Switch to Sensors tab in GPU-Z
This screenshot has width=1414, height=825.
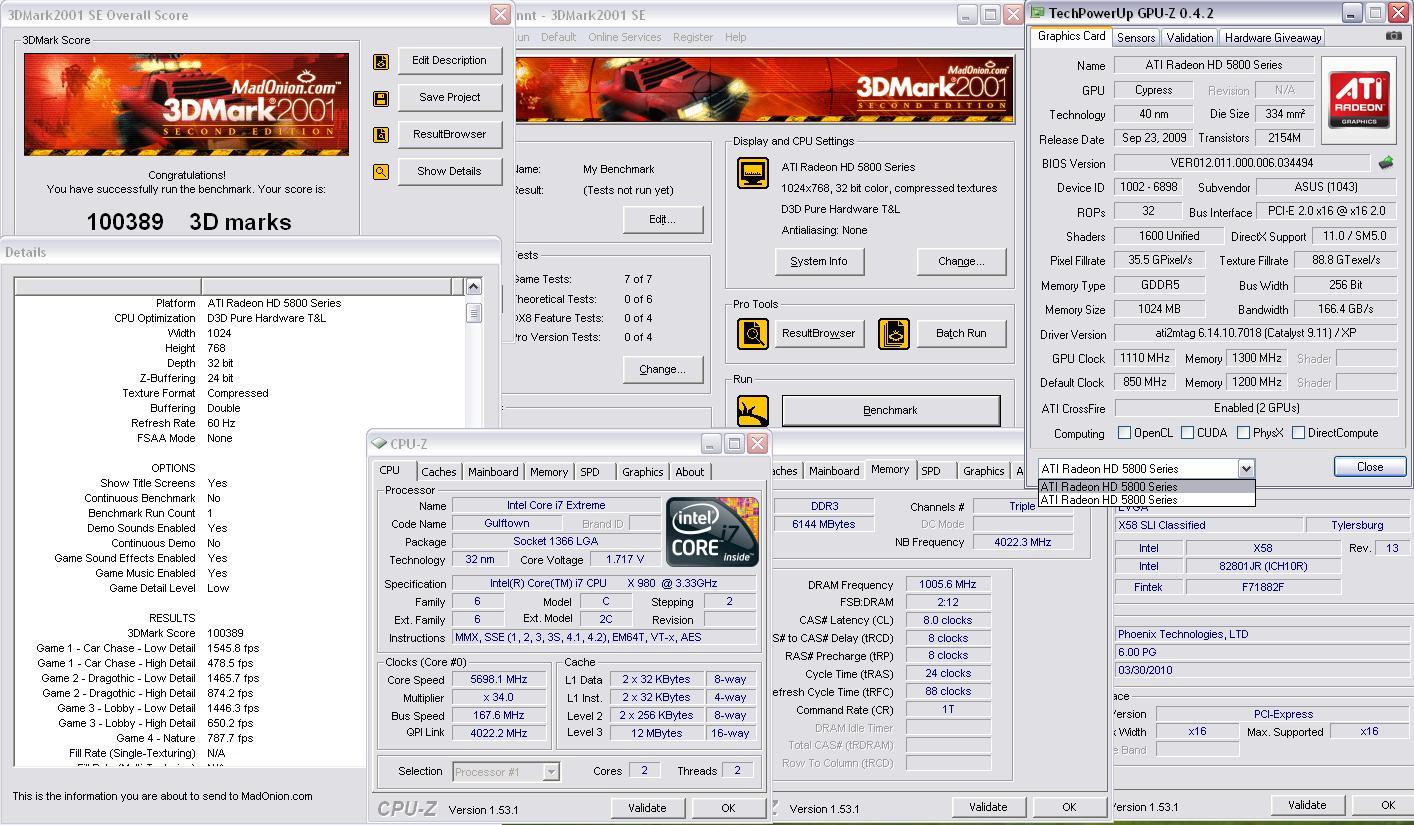[1136, 38]
